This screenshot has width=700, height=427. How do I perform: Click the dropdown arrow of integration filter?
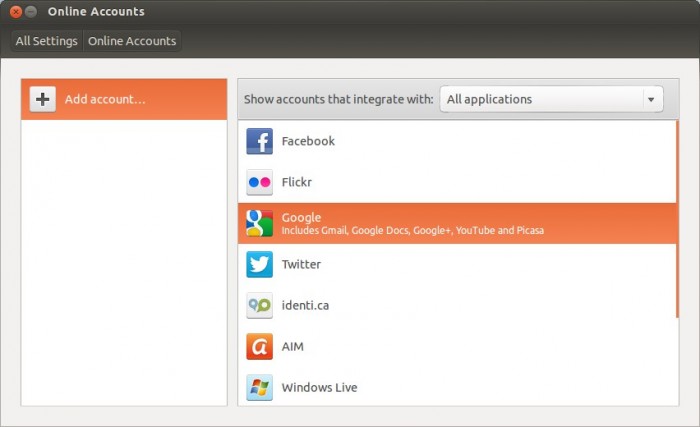click(x=652, y=100)
